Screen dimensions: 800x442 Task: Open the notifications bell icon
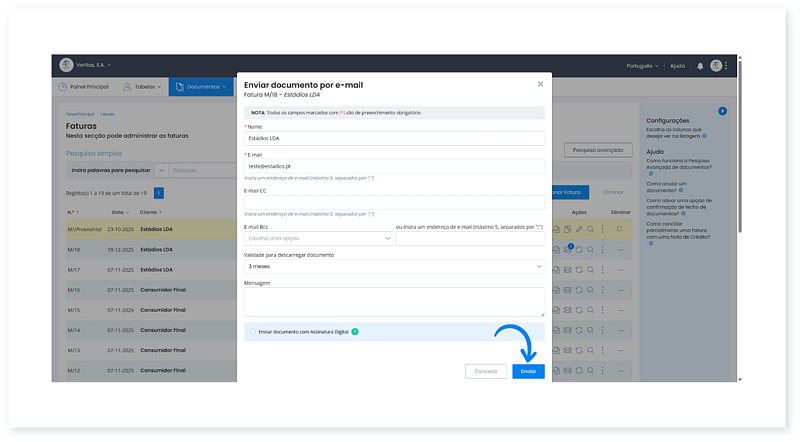(x=700, y=66)
